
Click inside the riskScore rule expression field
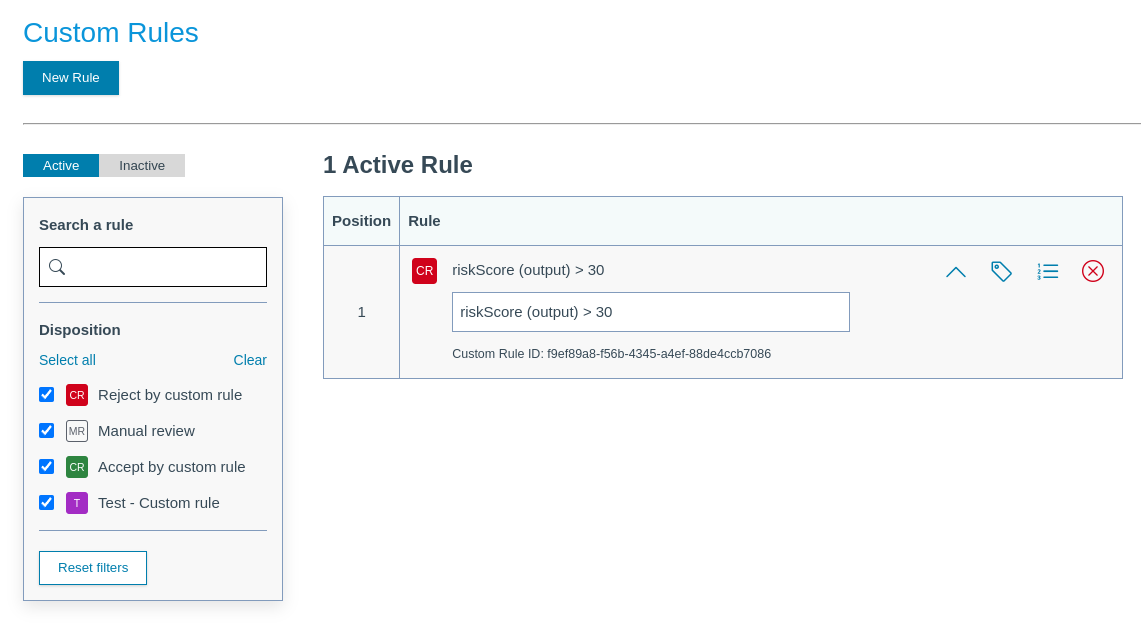click(650, 311)
